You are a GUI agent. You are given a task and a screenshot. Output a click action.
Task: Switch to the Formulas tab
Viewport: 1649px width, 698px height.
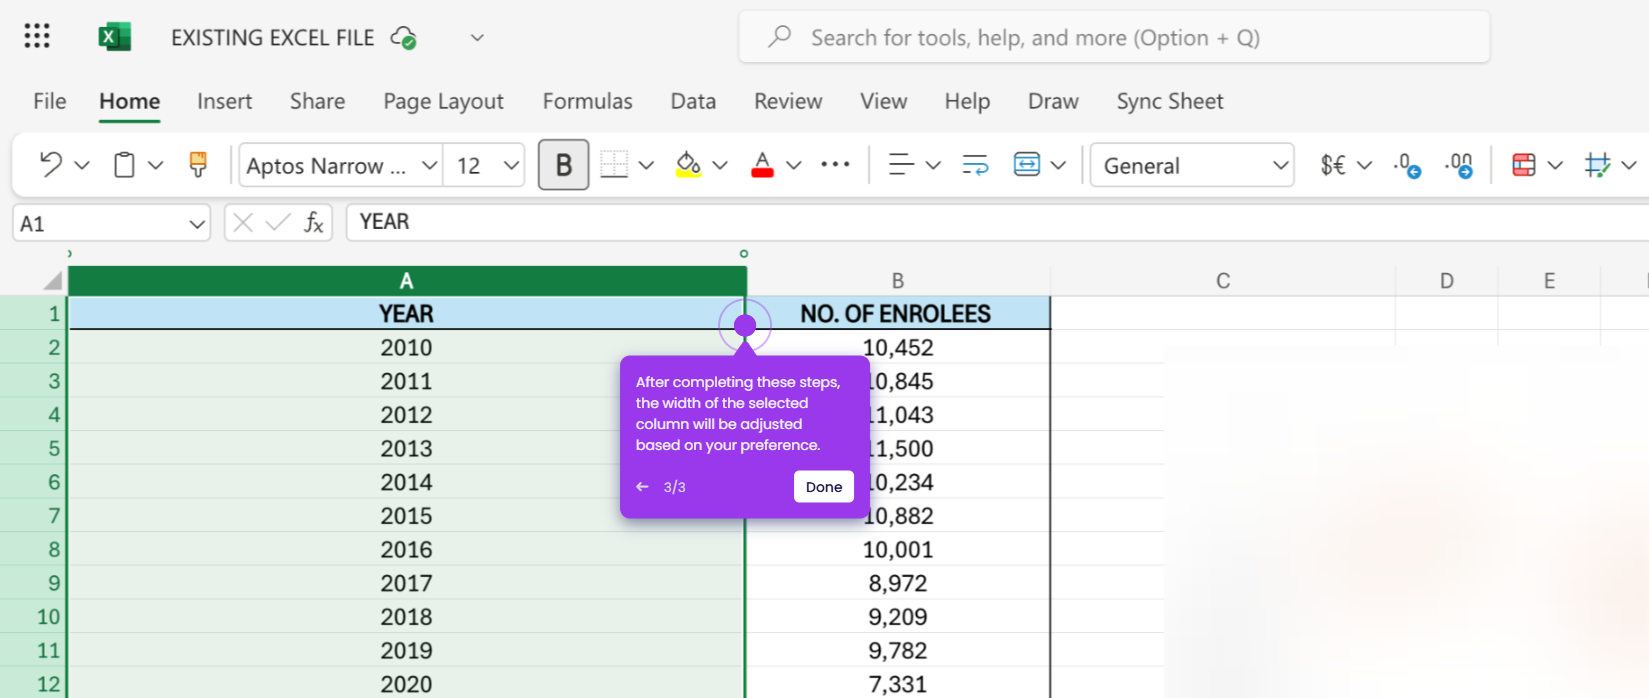[587, 101]
